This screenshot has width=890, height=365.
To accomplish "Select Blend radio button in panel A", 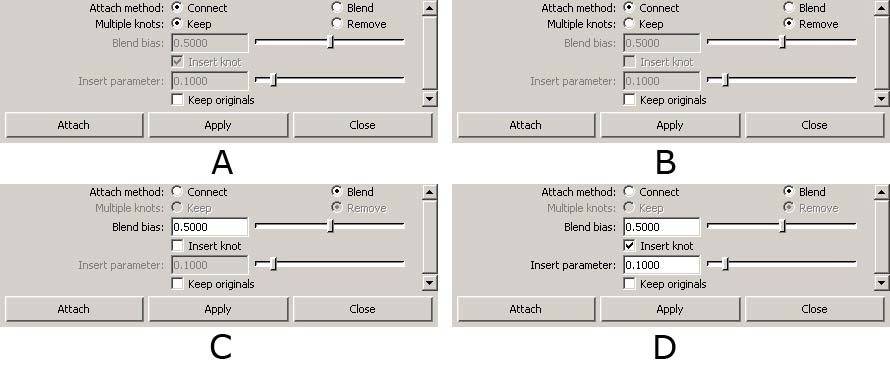I will 337,7.
